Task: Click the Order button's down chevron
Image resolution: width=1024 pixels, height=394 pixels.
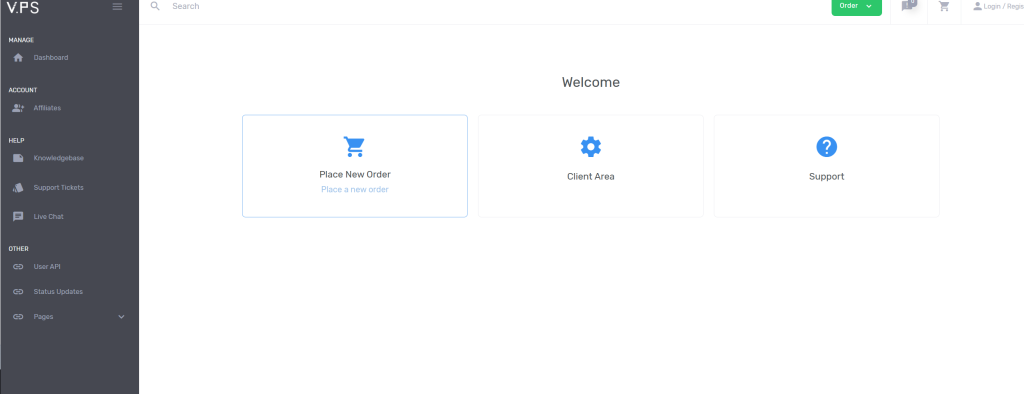Action: point(869,7)
